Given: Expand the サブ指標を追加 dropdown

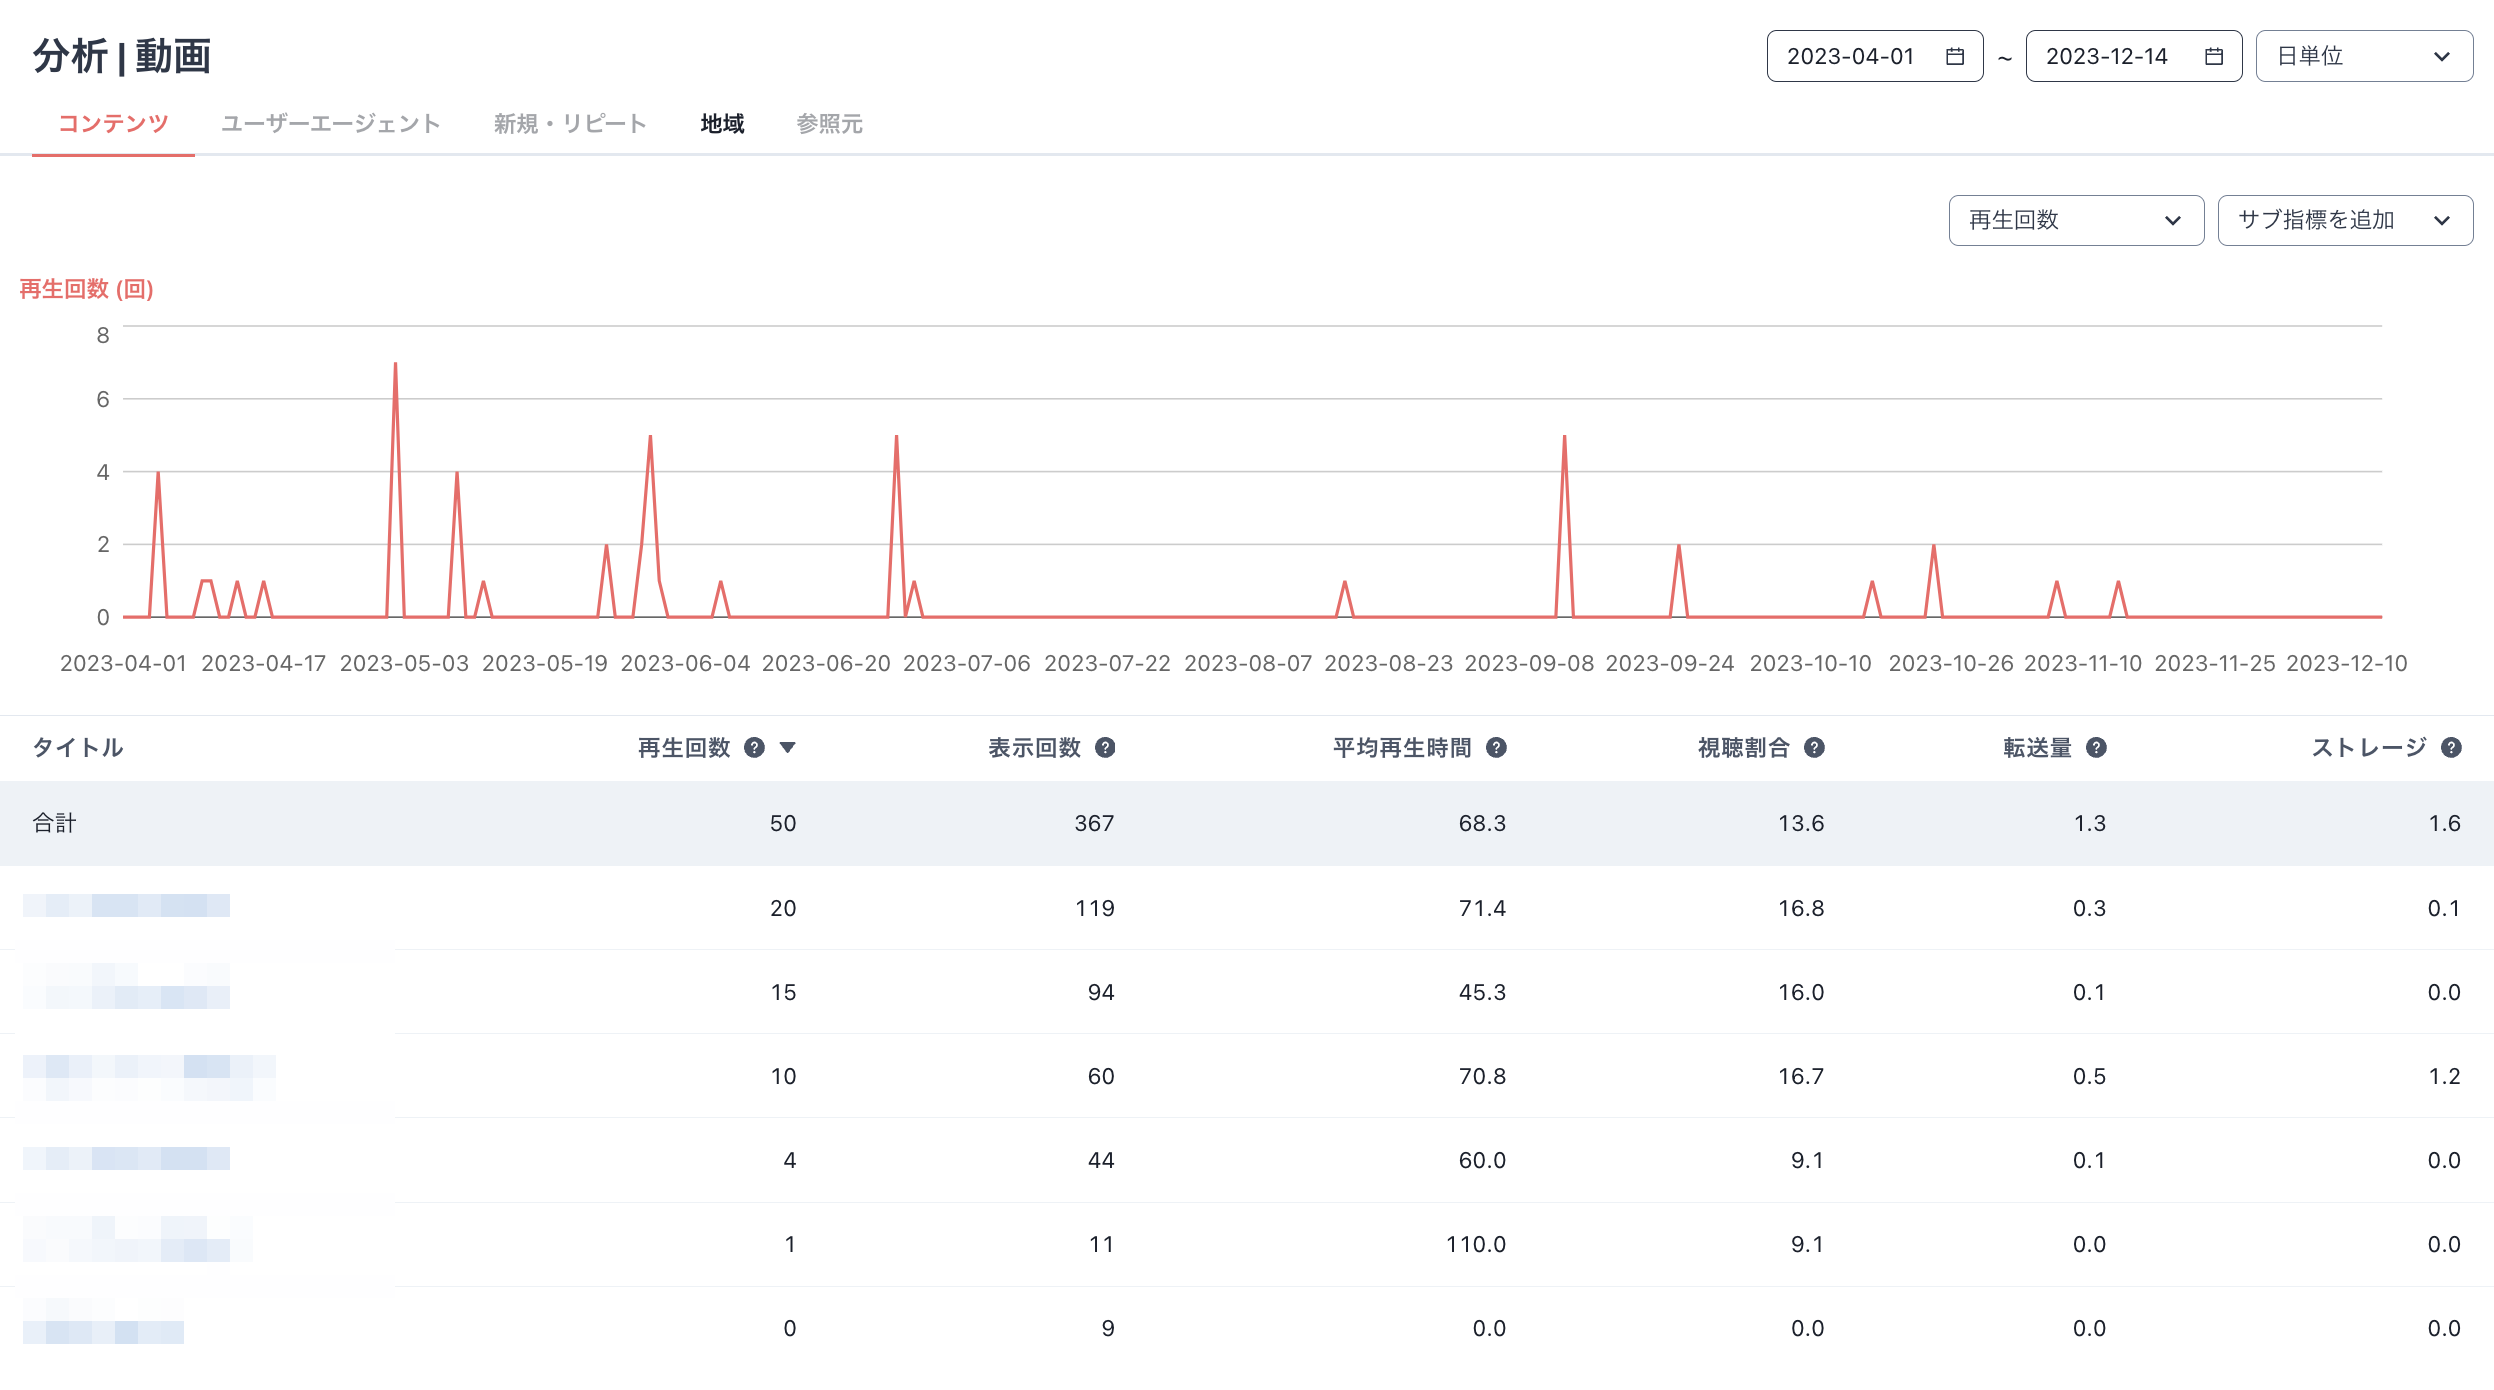Looking at the screenshot, I should (2344, 221).
